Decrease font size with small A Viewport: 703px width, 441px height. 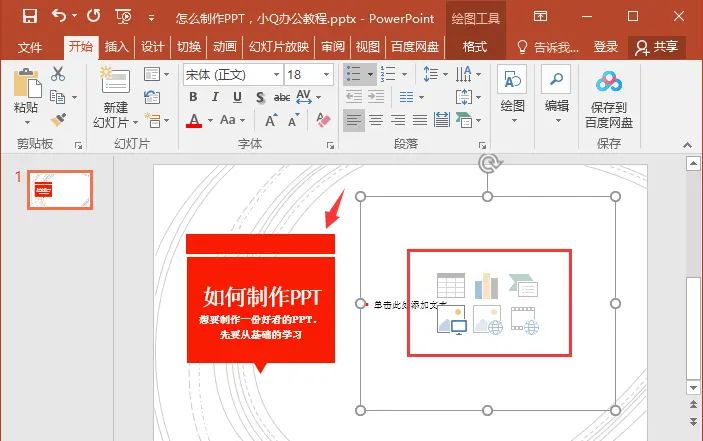point(294,120)
